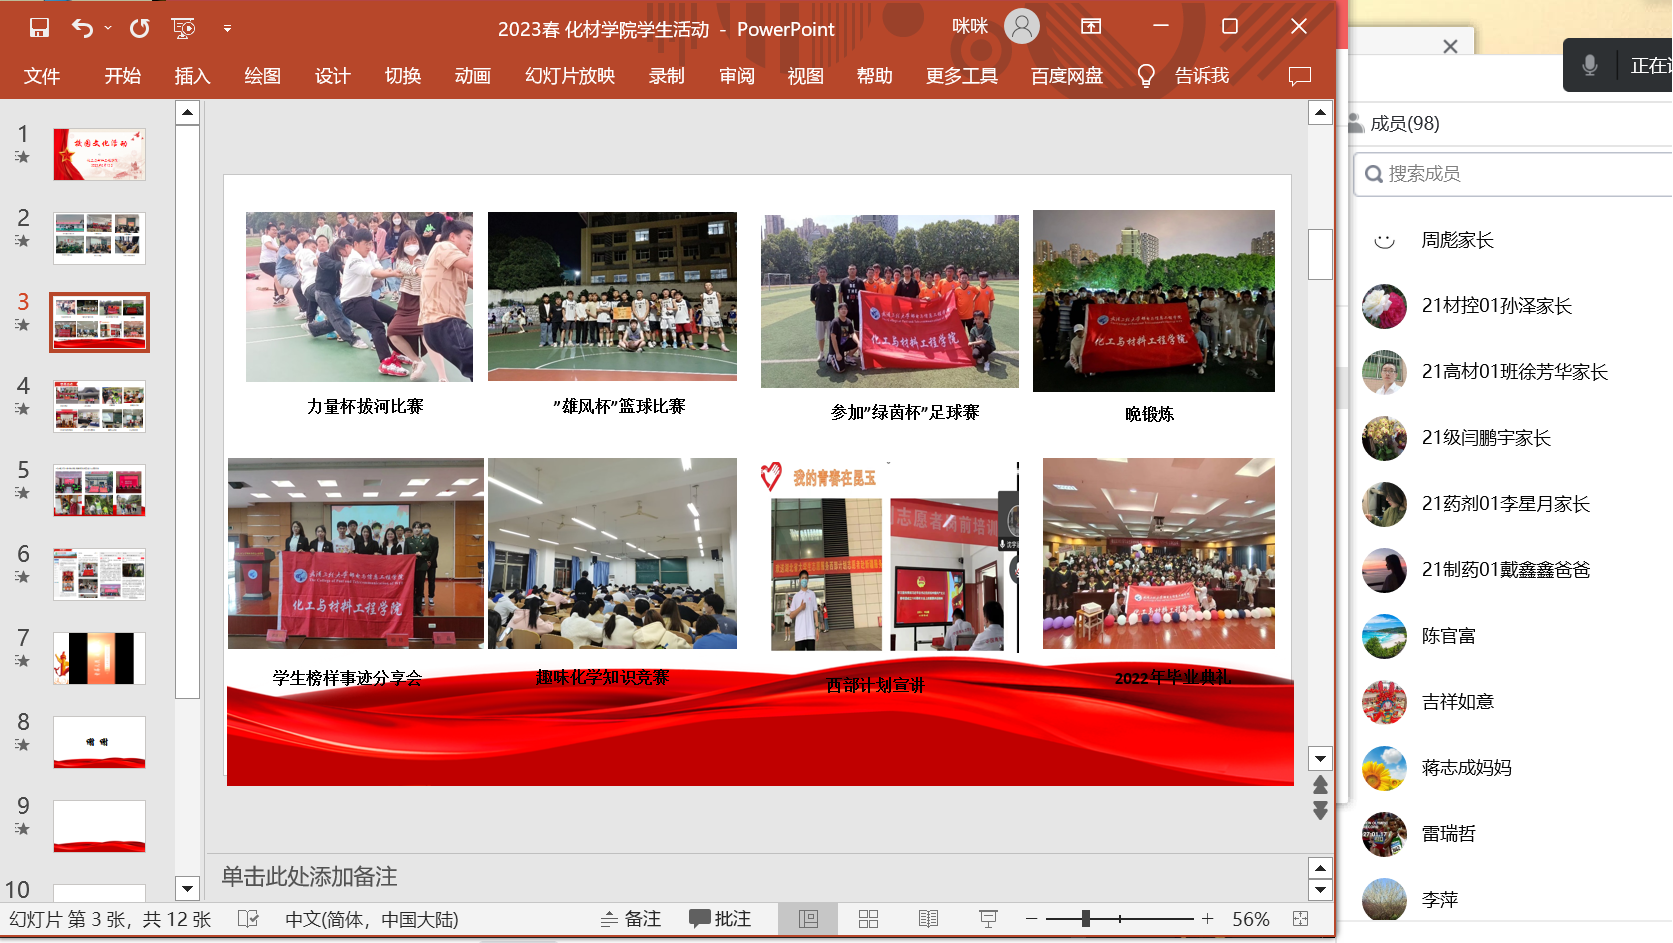Expand the undo history dropdown arrow

tap(108, 28)
